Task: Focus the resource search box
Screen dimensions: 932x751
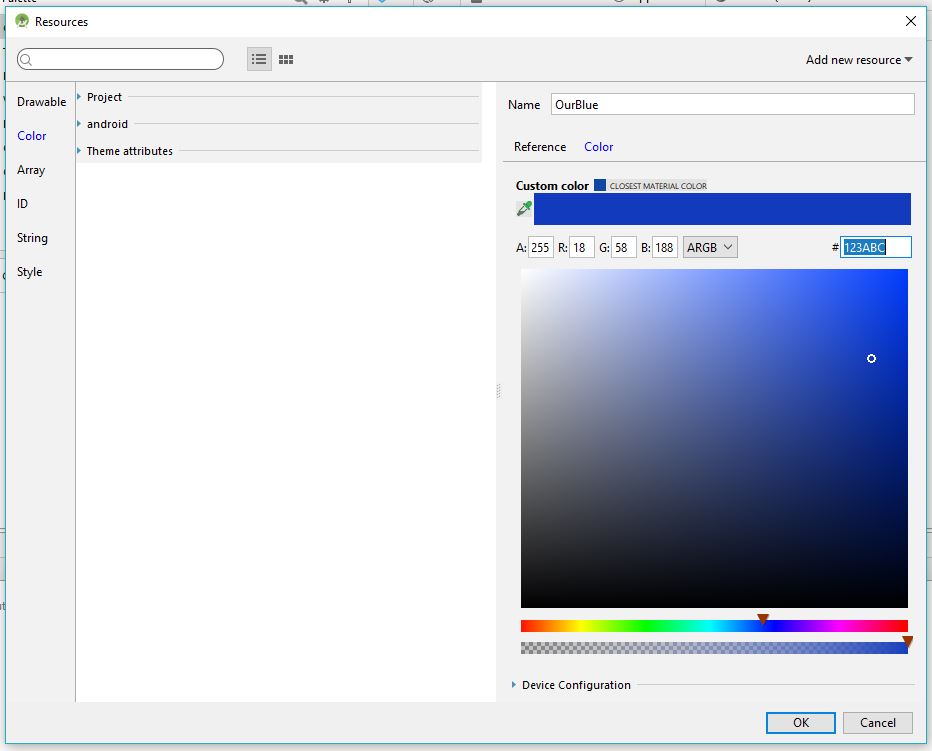Action: (x=121, y=59)
